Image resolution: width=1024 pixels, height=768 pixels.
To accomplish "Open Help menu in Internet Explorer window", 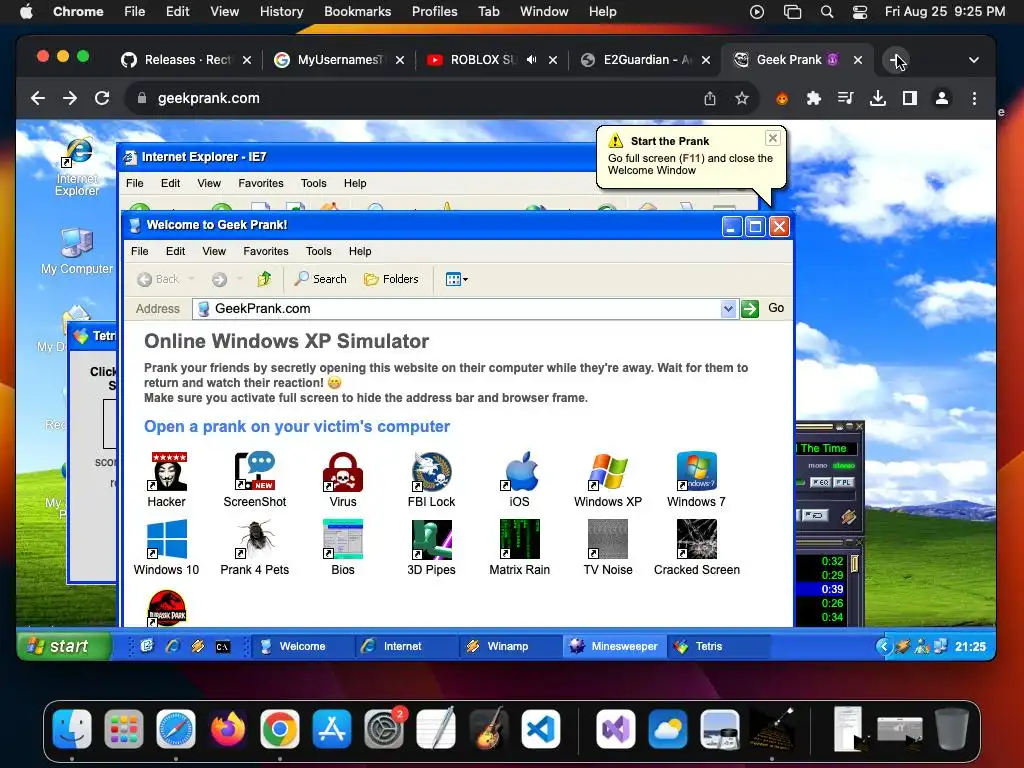I will [355, 184].
